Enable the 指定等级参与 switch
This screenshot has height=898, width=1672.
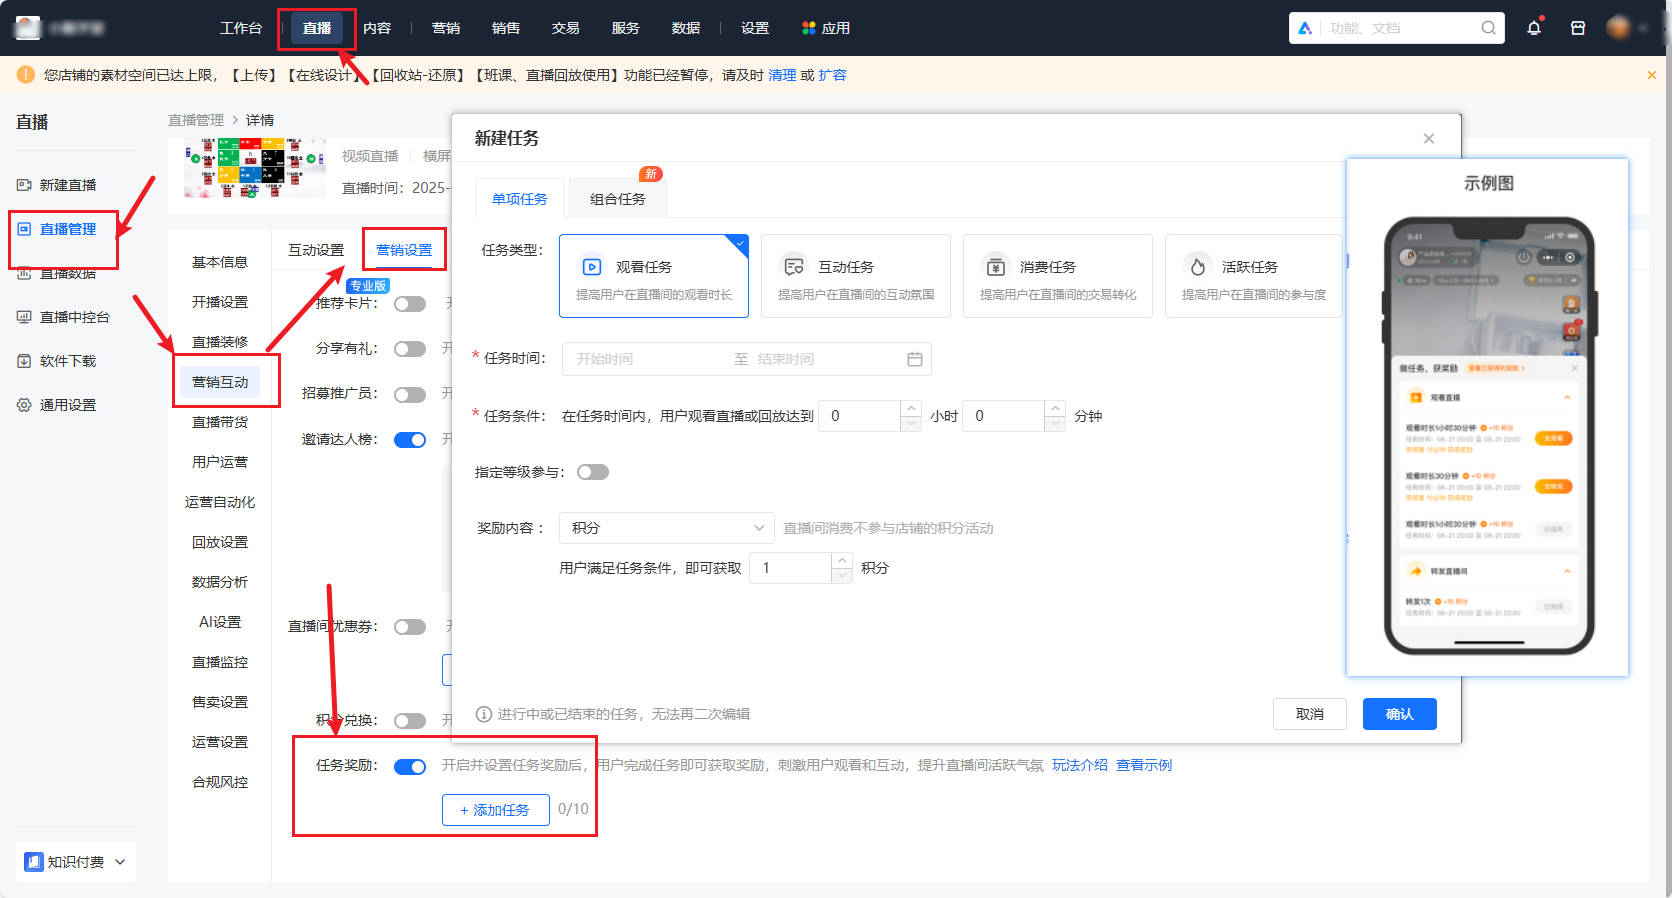[592, 472]
